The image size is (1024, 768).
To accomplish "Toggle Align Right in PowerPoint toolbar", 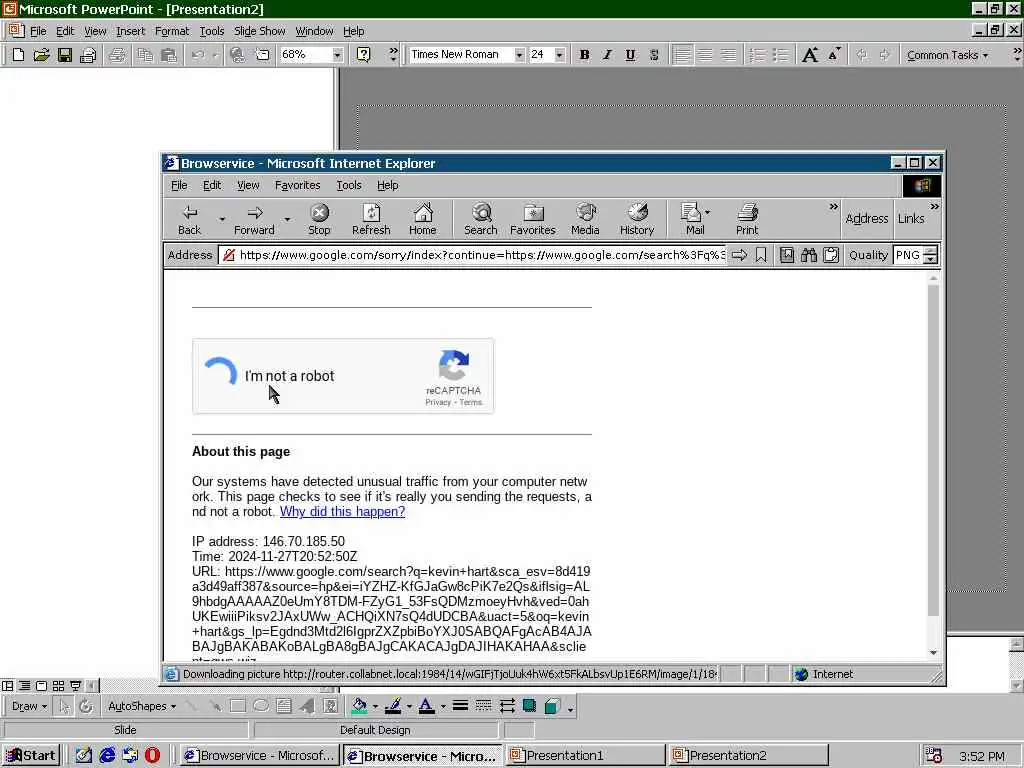I will pyautogui.click(x=728, y=55).
